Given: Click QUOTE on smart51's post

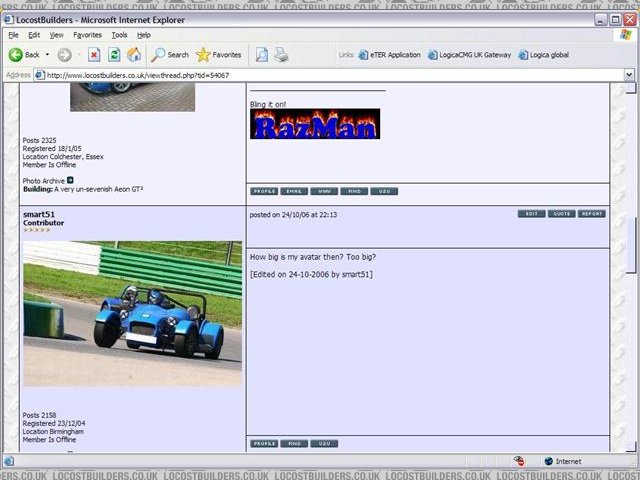Looking at the screenshot, I should click(x=562, y=214).
